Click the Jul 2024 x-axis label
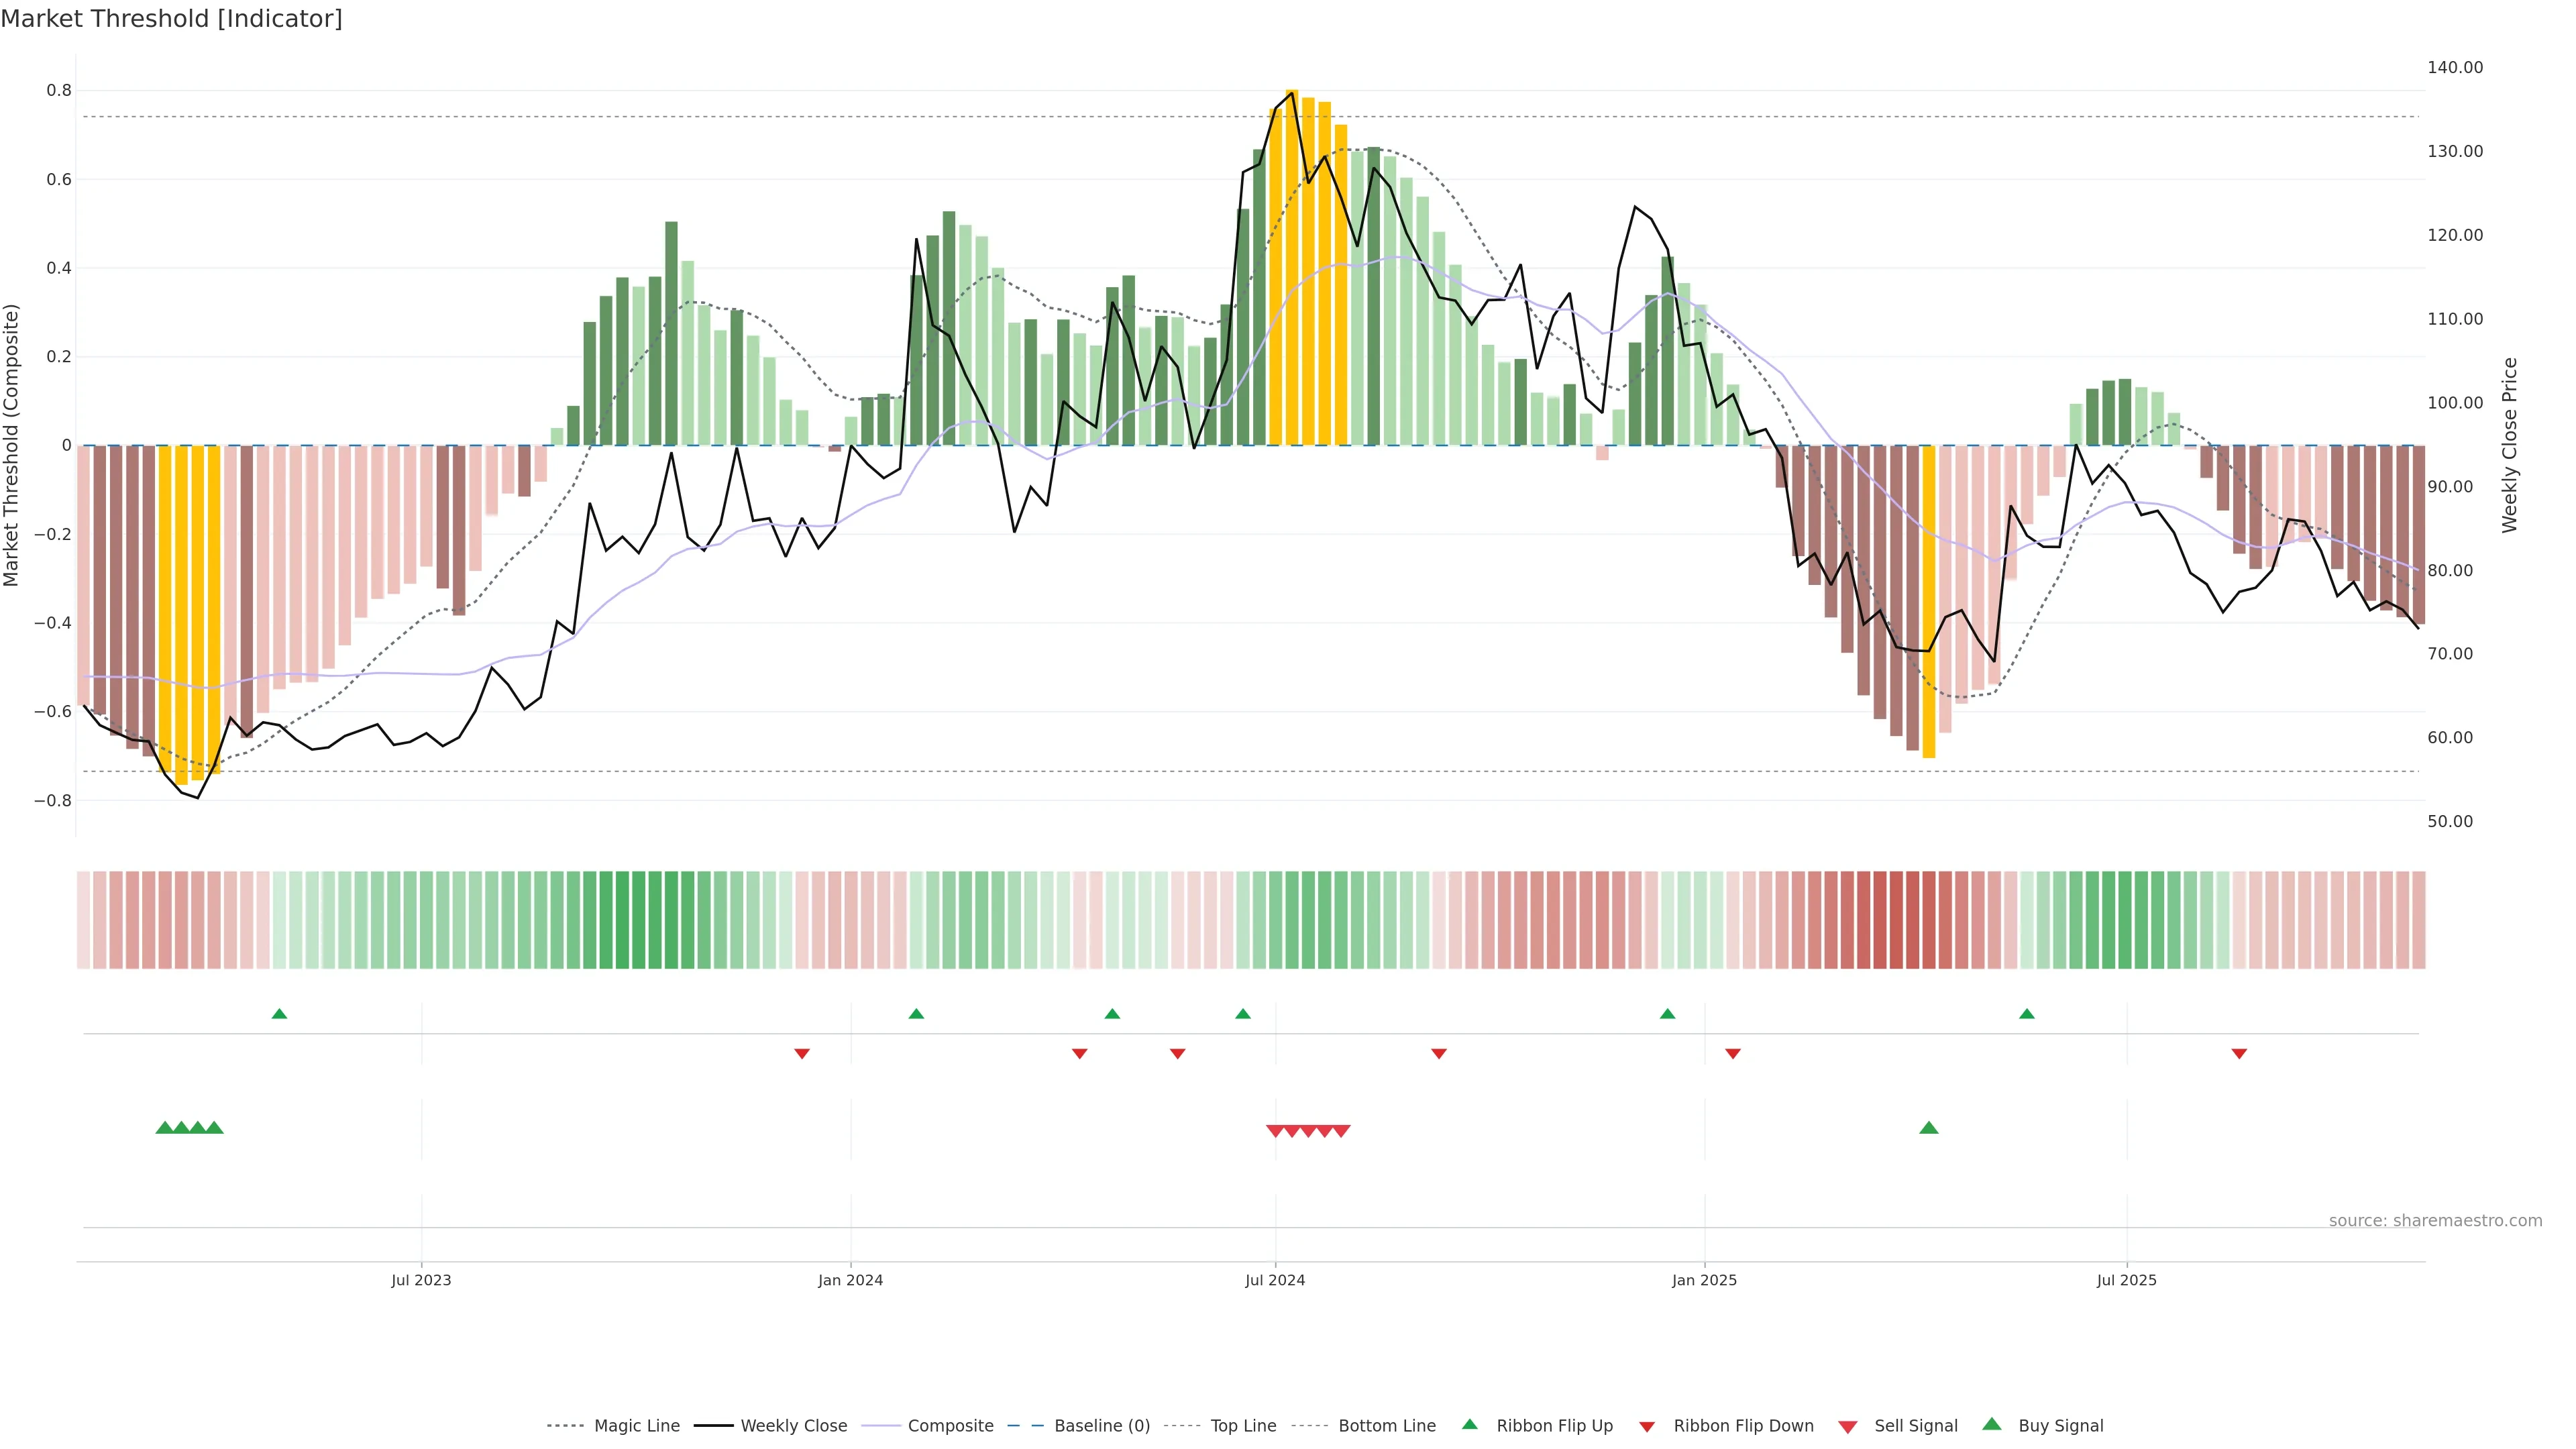Image resolution: width=2576 pixels, height=1449 pixels. [1275, 1280]
